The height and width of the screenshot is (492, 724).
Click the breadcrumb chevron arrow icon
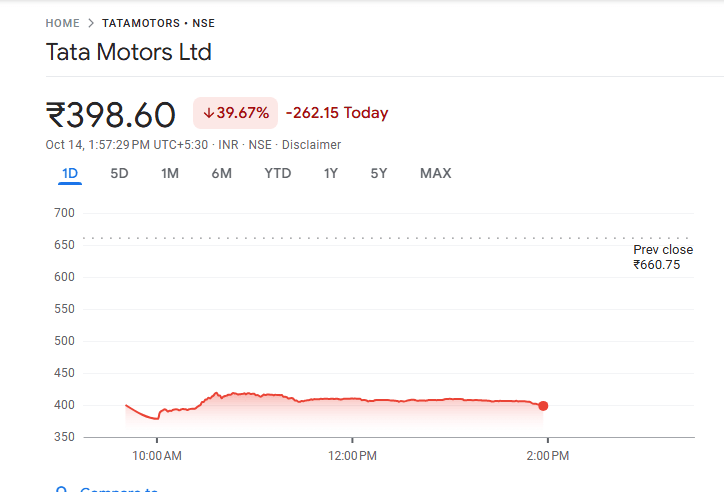(90, 23)
